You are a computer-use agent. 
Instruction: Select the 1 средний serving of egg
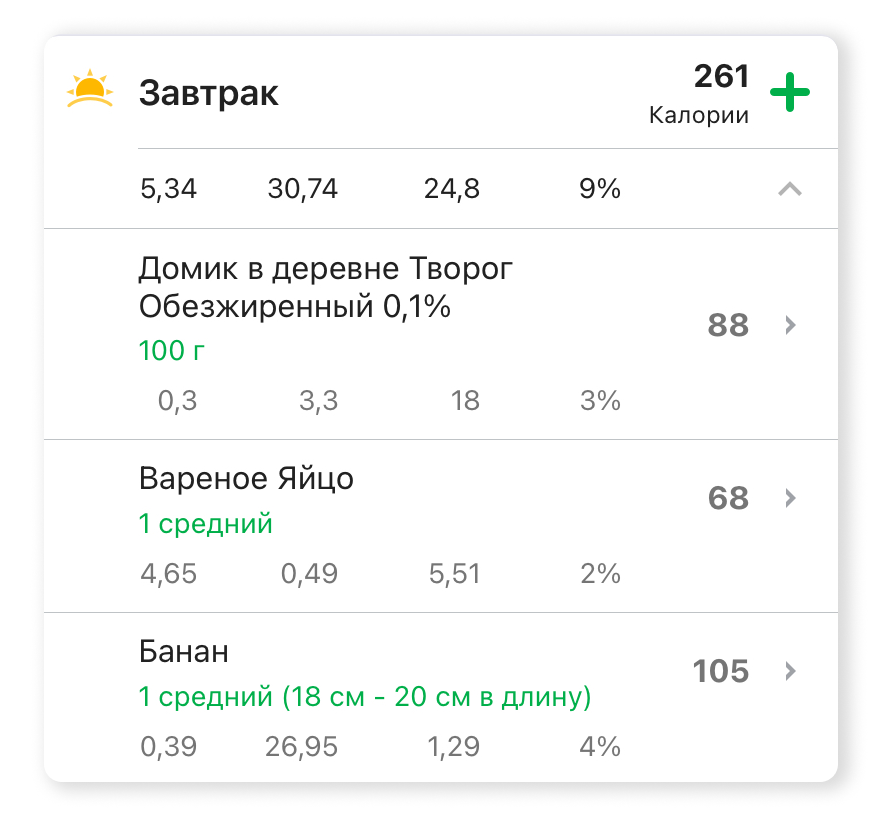[x=205, y=523]
